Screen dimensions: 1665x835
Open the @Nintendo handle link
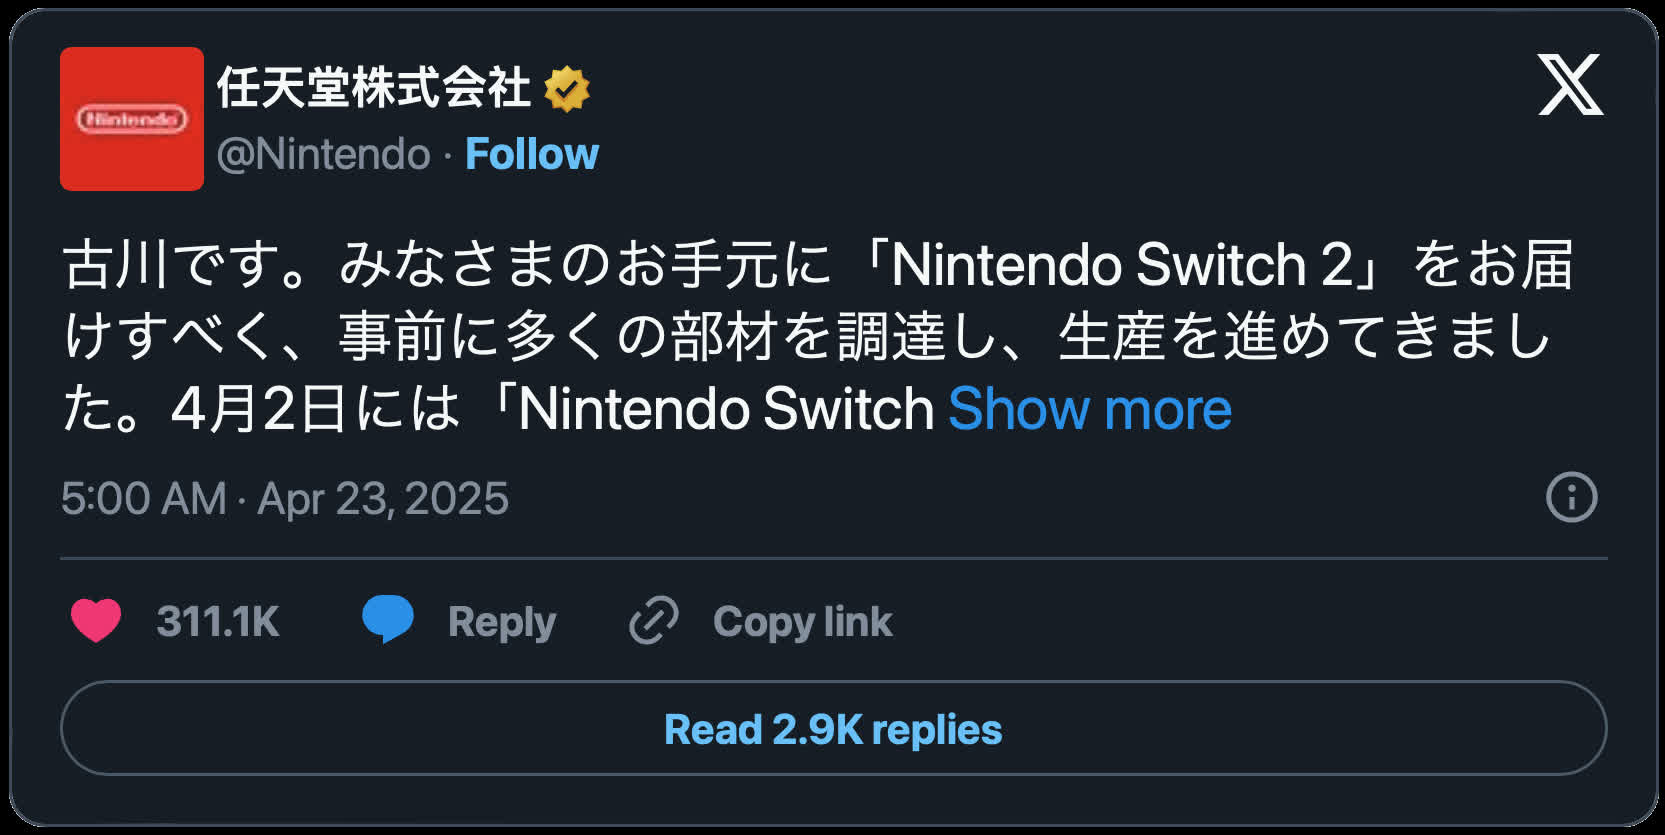pyautogui.click(x=323, y=154)
